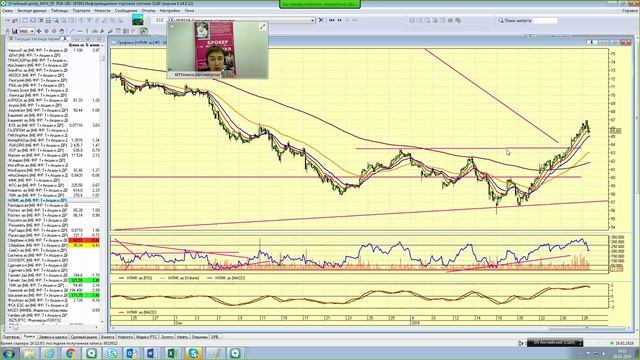The height and width of the screenshot is (360, 640).
Task: Open the Настройки menu
Action: [169, 11]
